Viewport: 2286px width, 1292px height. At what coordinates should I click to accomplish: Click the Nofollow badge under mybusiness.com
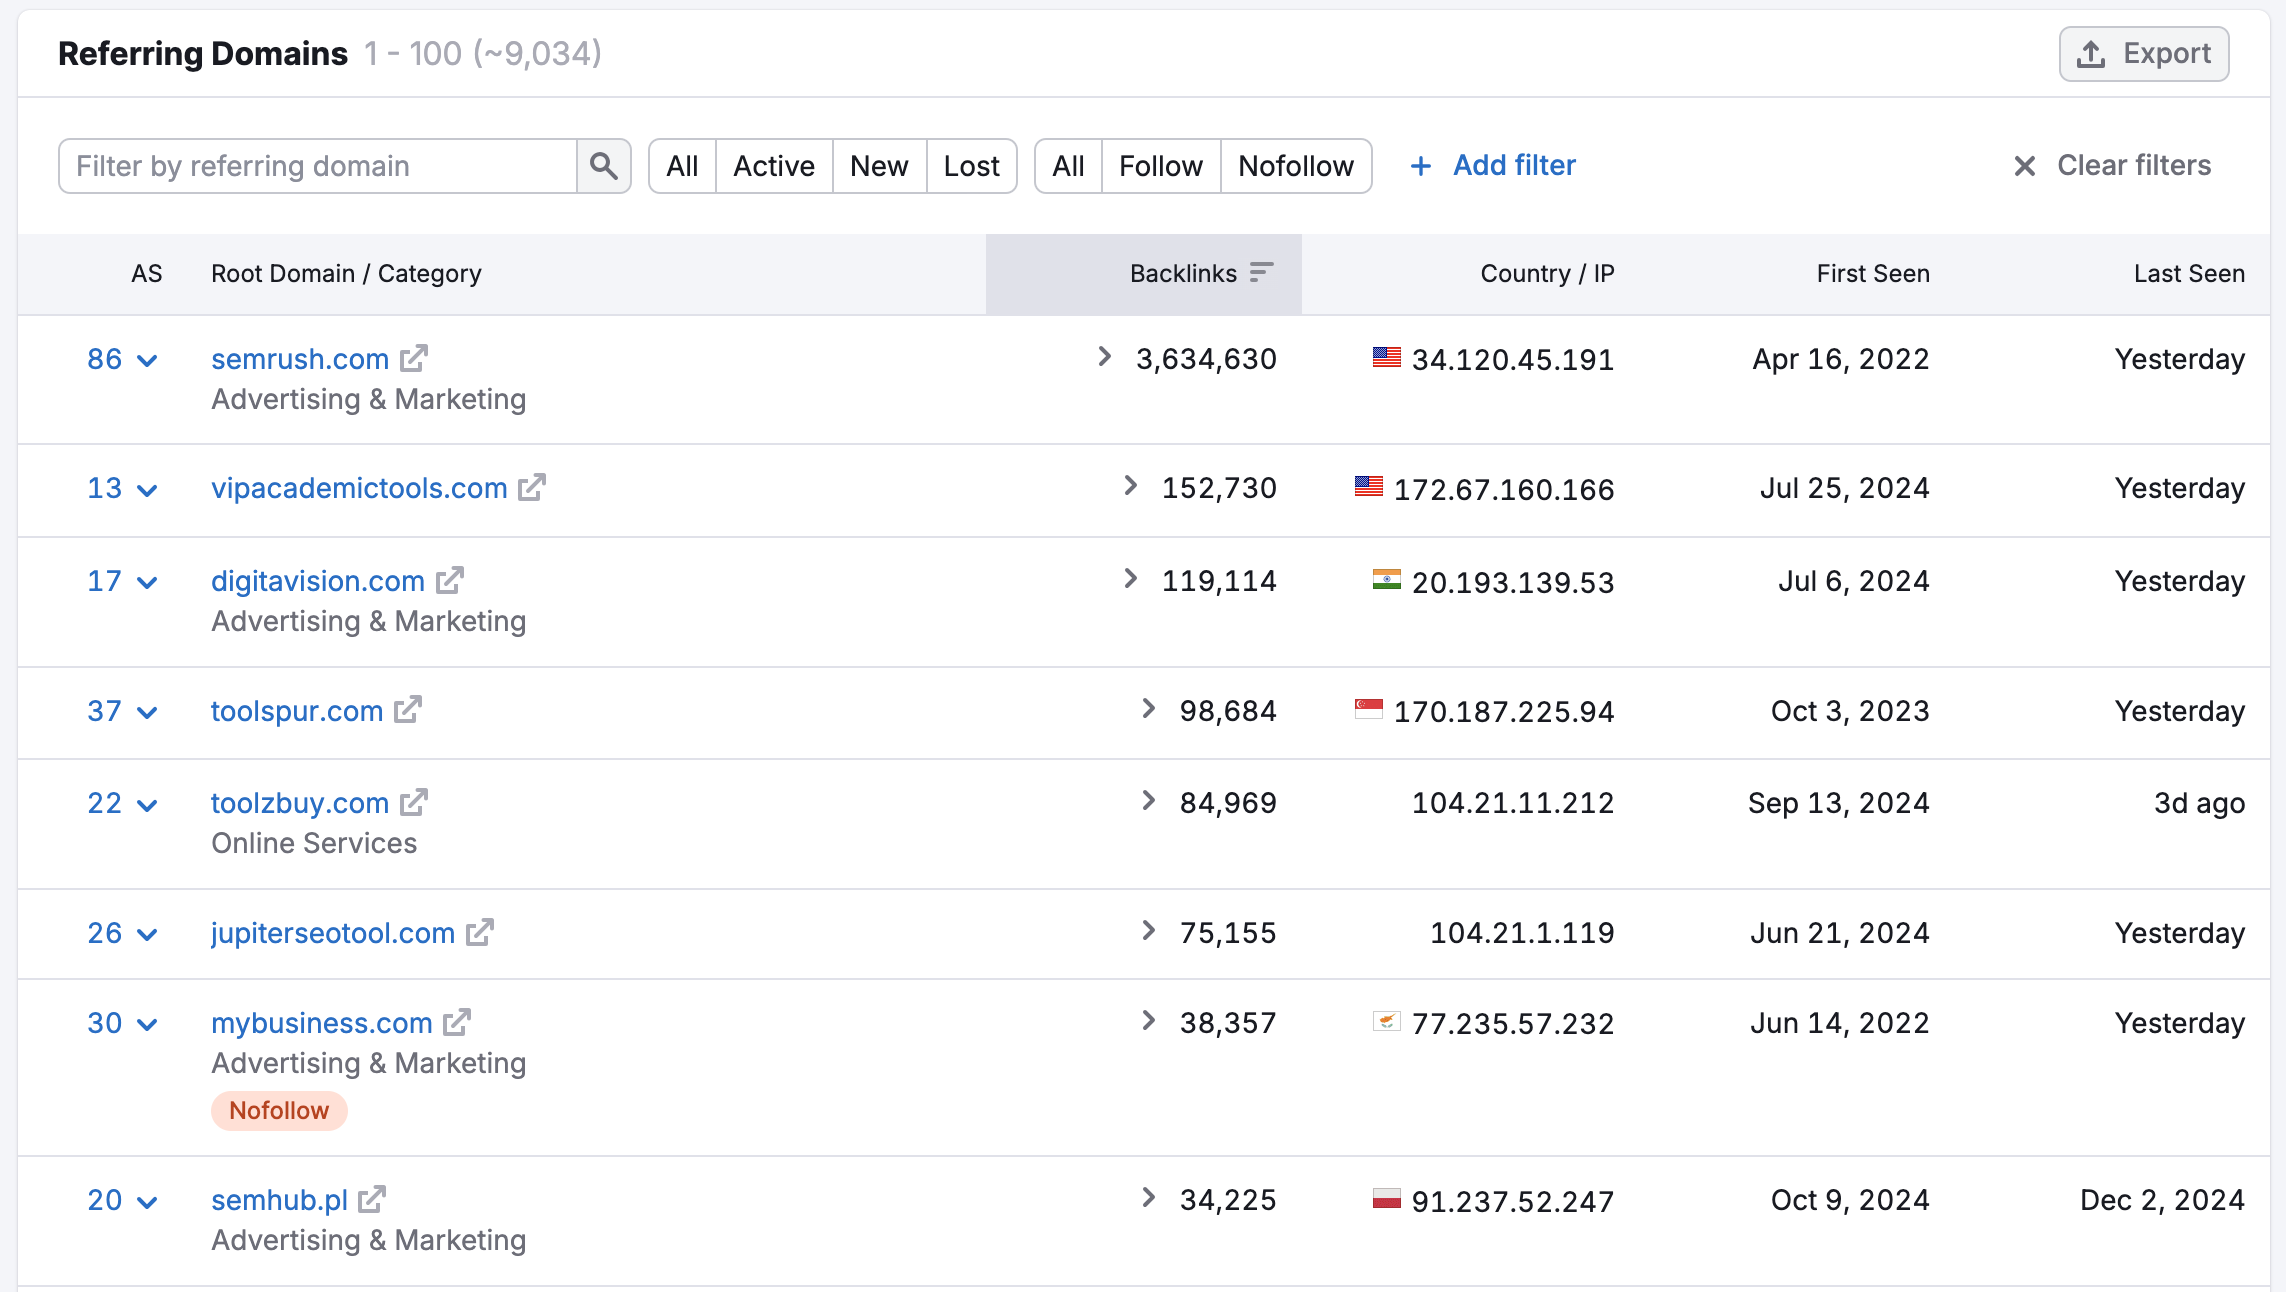(279, 1110)
